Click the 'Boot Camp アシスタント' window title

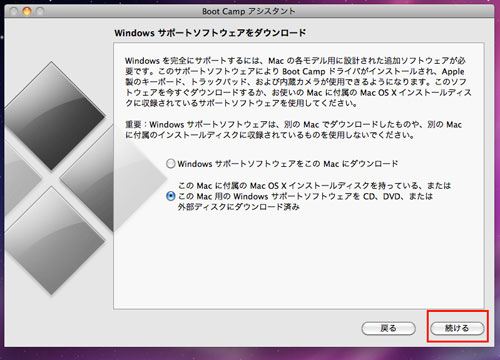tap(248, 11)
